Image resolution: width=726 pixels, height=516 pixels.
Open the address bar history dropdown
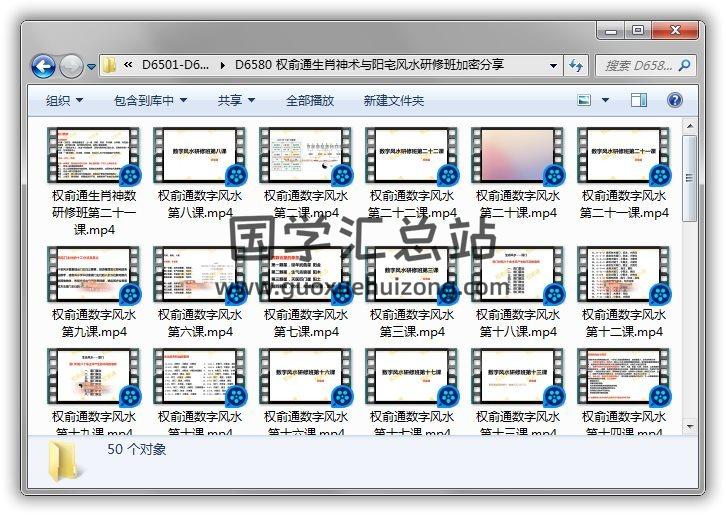(553, 66)
